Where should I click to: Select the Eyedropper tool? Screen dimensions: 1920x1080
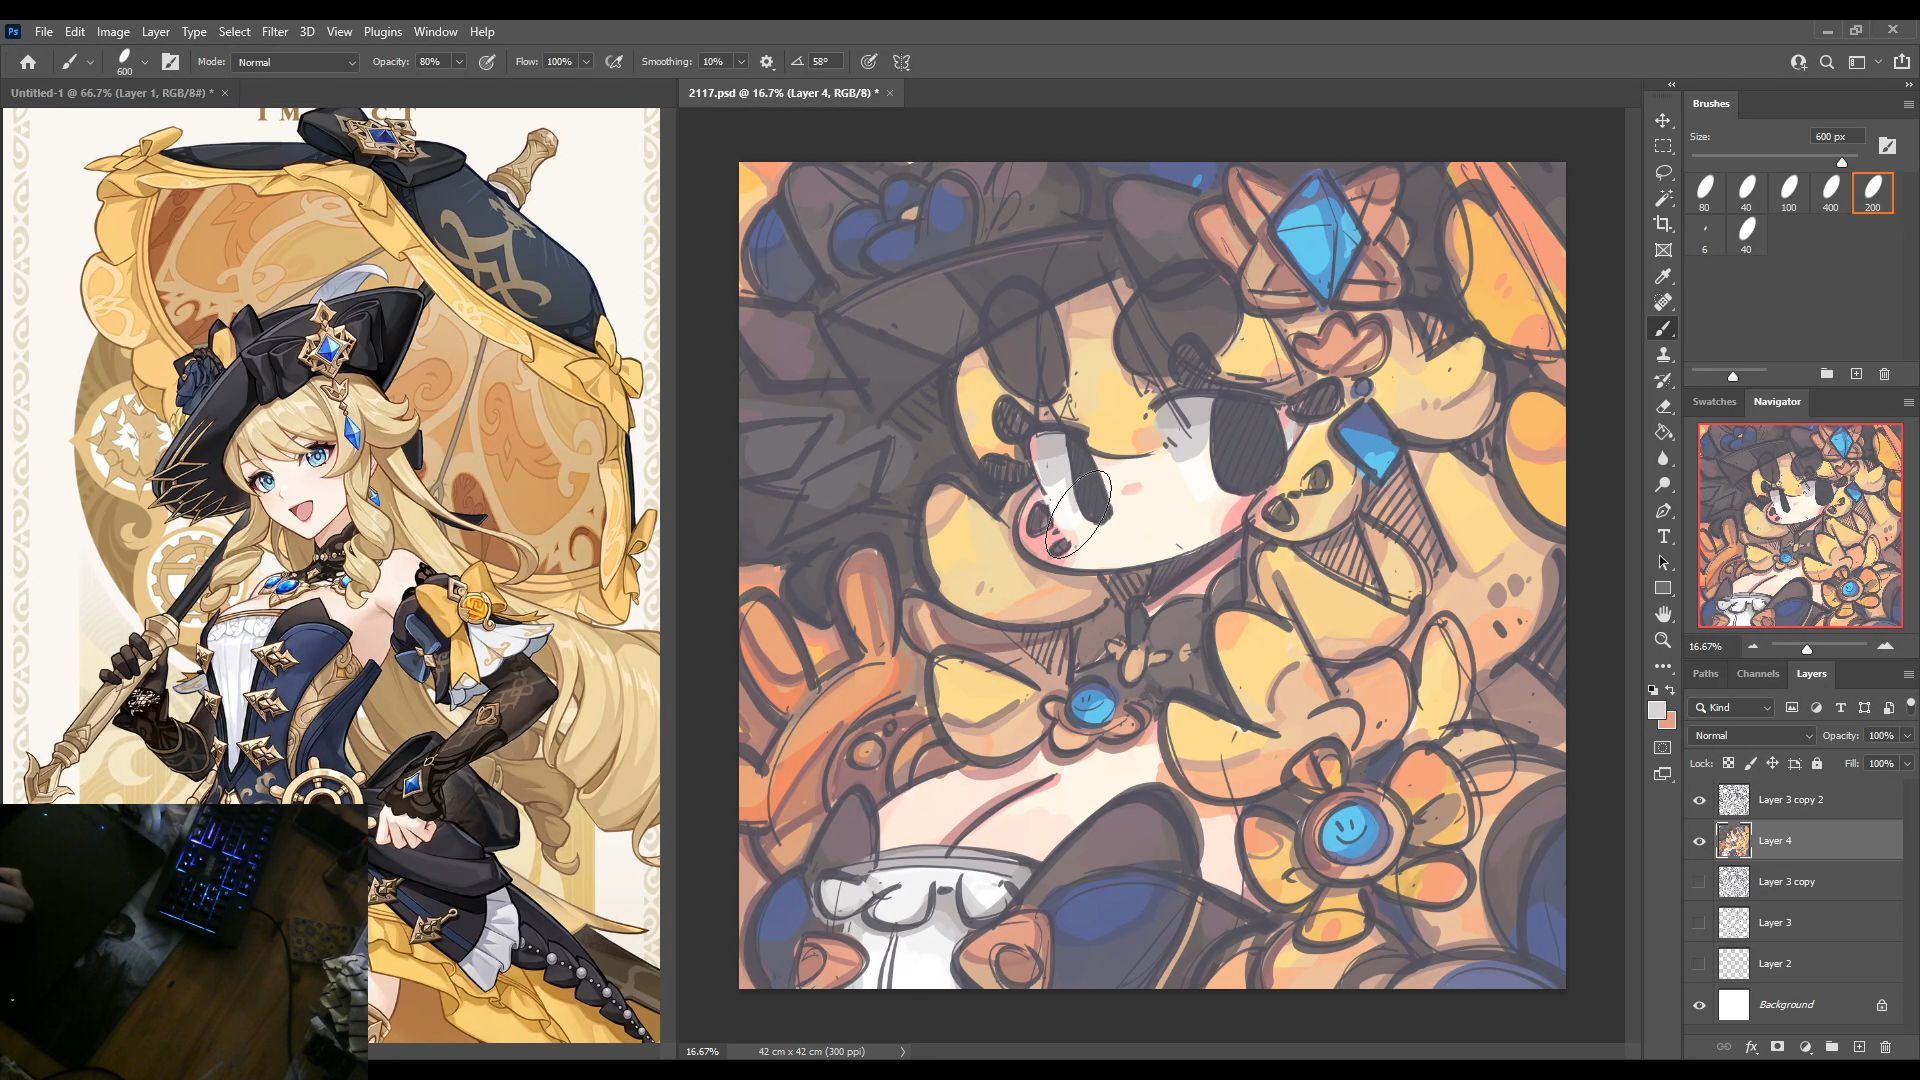[1663, 277]
